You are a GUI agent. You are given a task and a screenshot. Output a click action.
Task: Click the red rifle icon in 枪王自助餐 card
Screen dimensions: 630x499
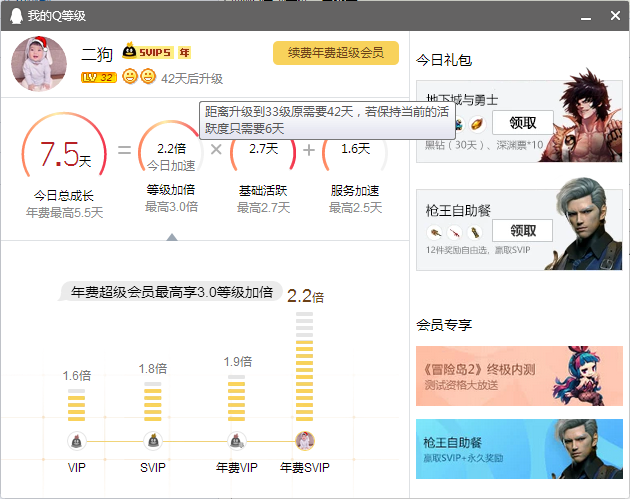[455, 232]
